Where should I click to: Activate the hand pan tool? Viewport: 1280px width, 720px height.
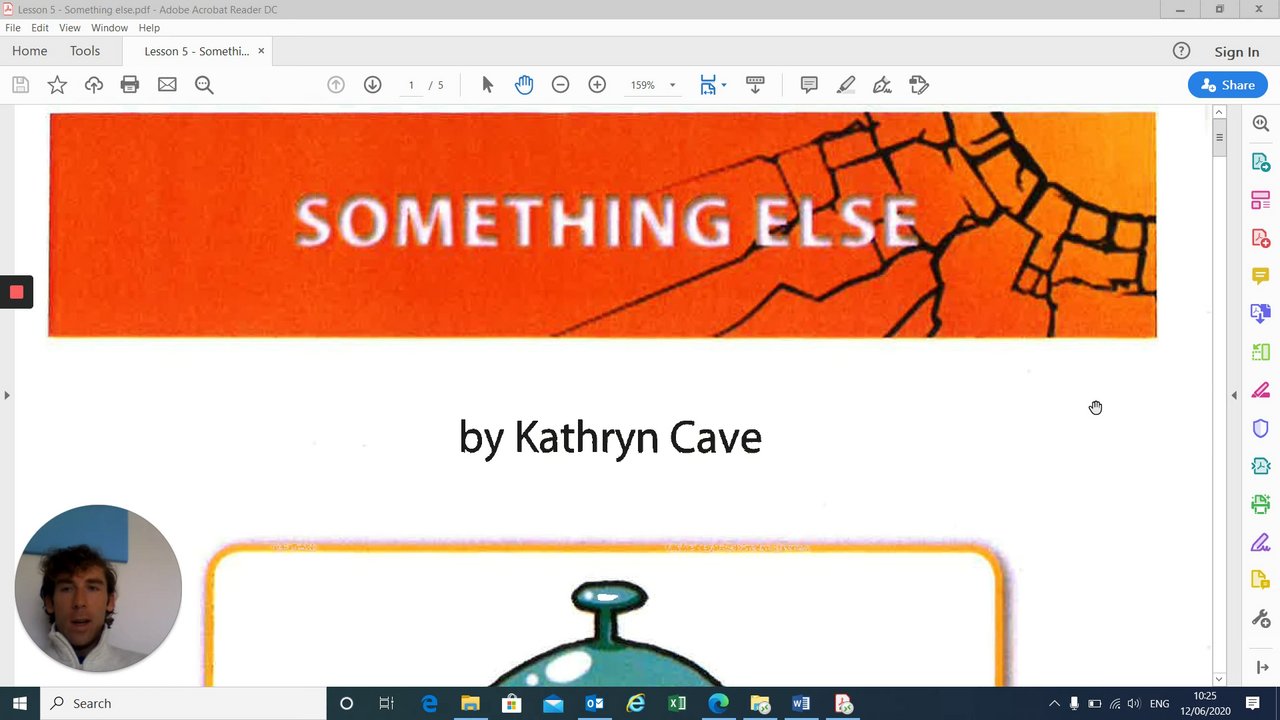click(524, 85)
